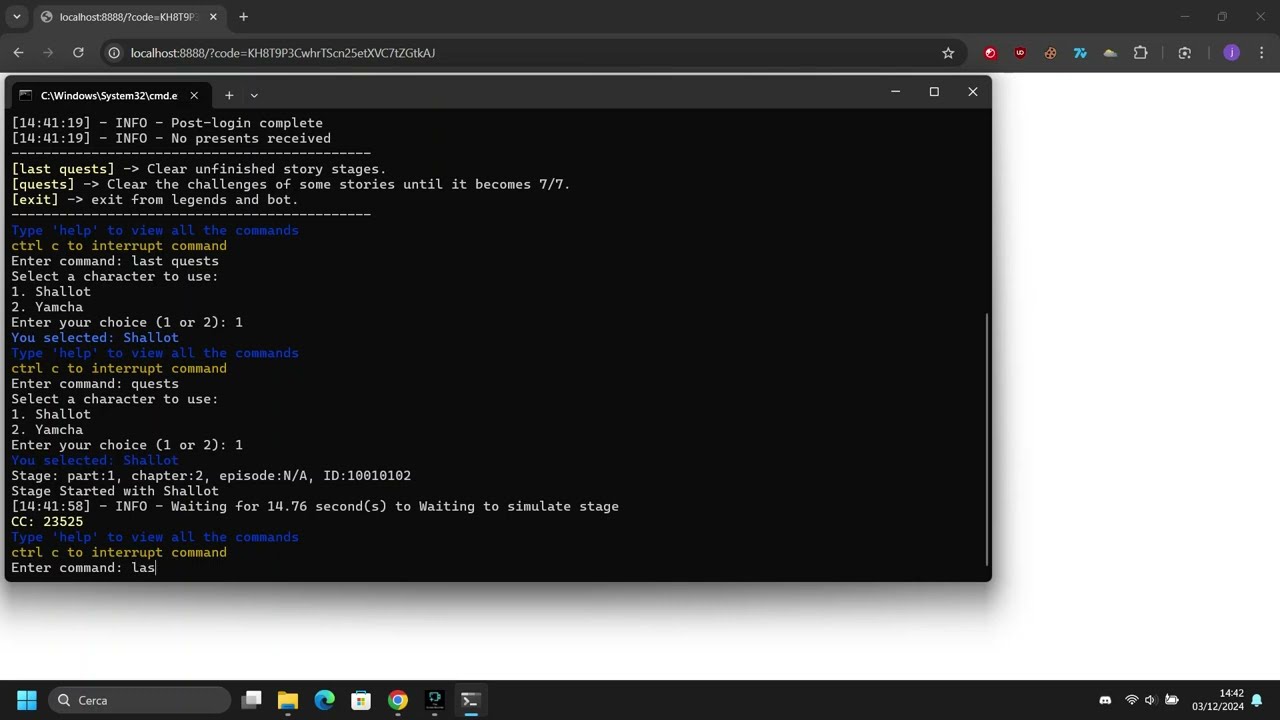
Task: Open Task View on the taskbar
Action: (x=252, y=700)
